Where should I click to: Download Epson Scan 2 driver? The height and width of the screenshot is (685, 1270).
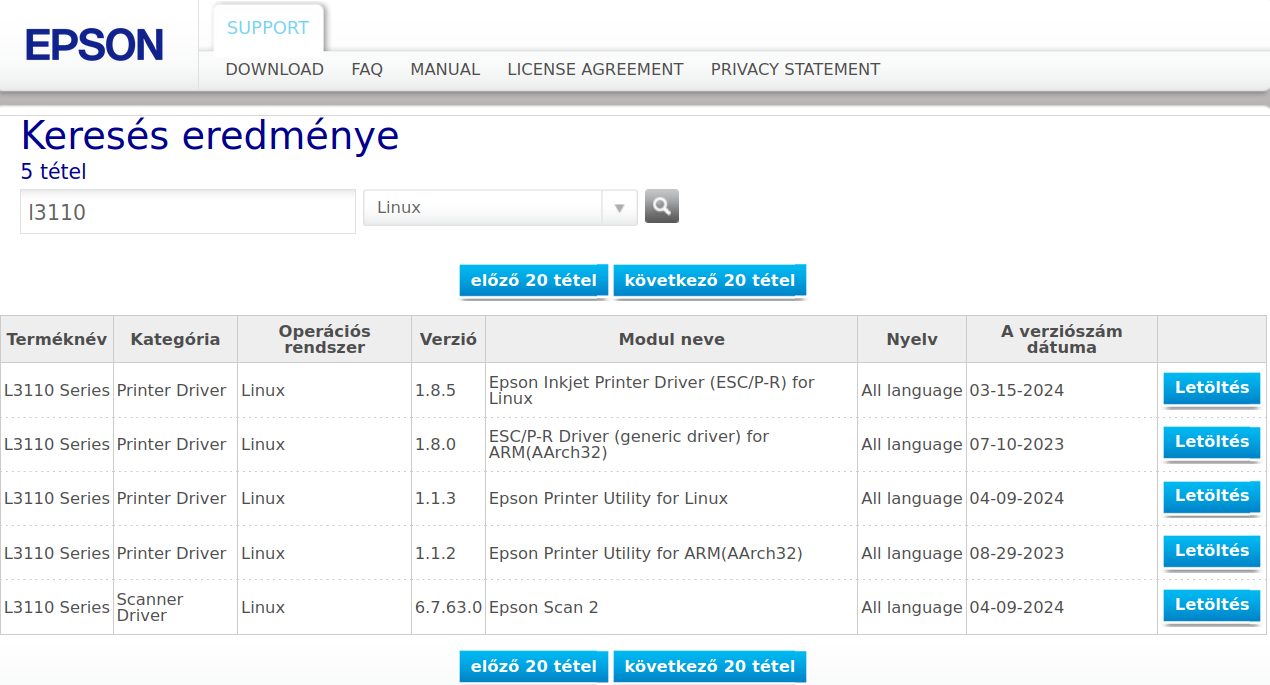tap(1212, 606)
